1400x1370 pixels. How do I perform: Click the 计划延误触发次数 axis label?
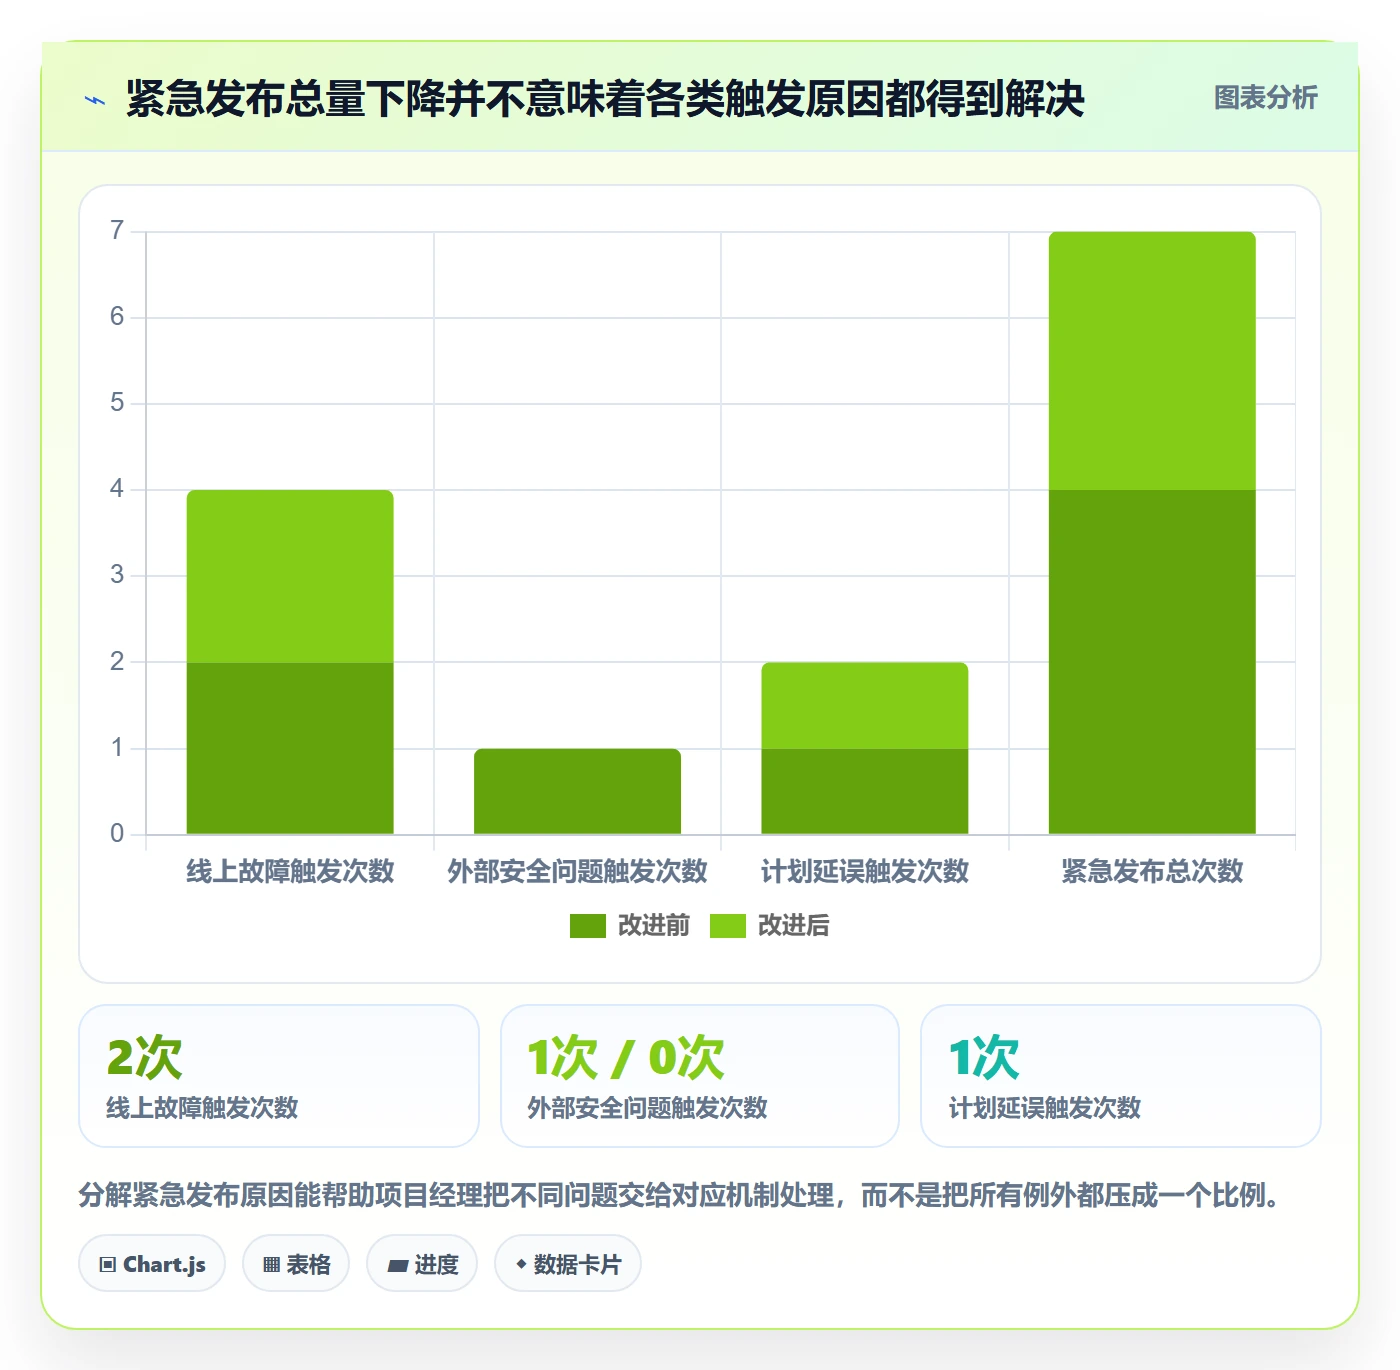[865, 871]
